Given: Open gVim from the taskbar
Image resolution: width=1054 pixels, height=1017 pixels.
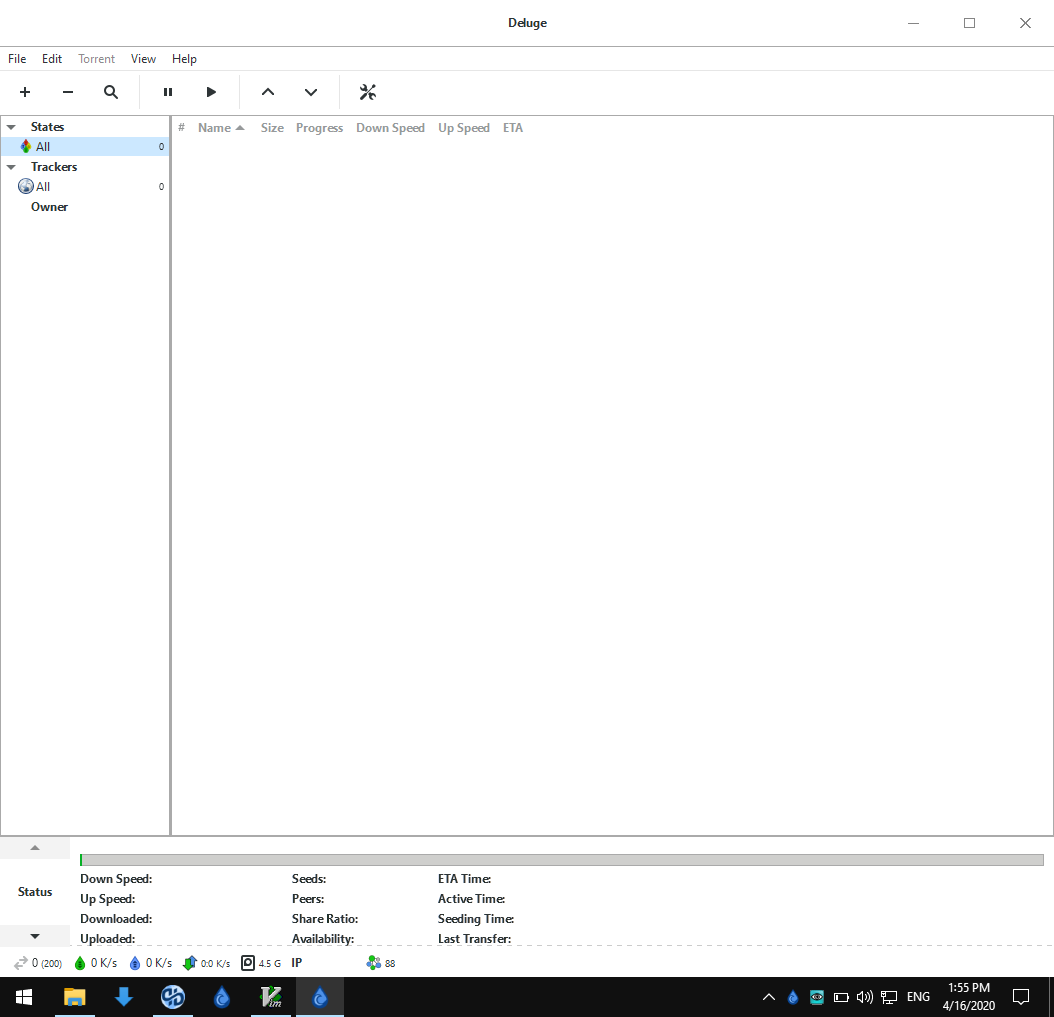Looking at the screenshot, I should click(x=271, y=997).
